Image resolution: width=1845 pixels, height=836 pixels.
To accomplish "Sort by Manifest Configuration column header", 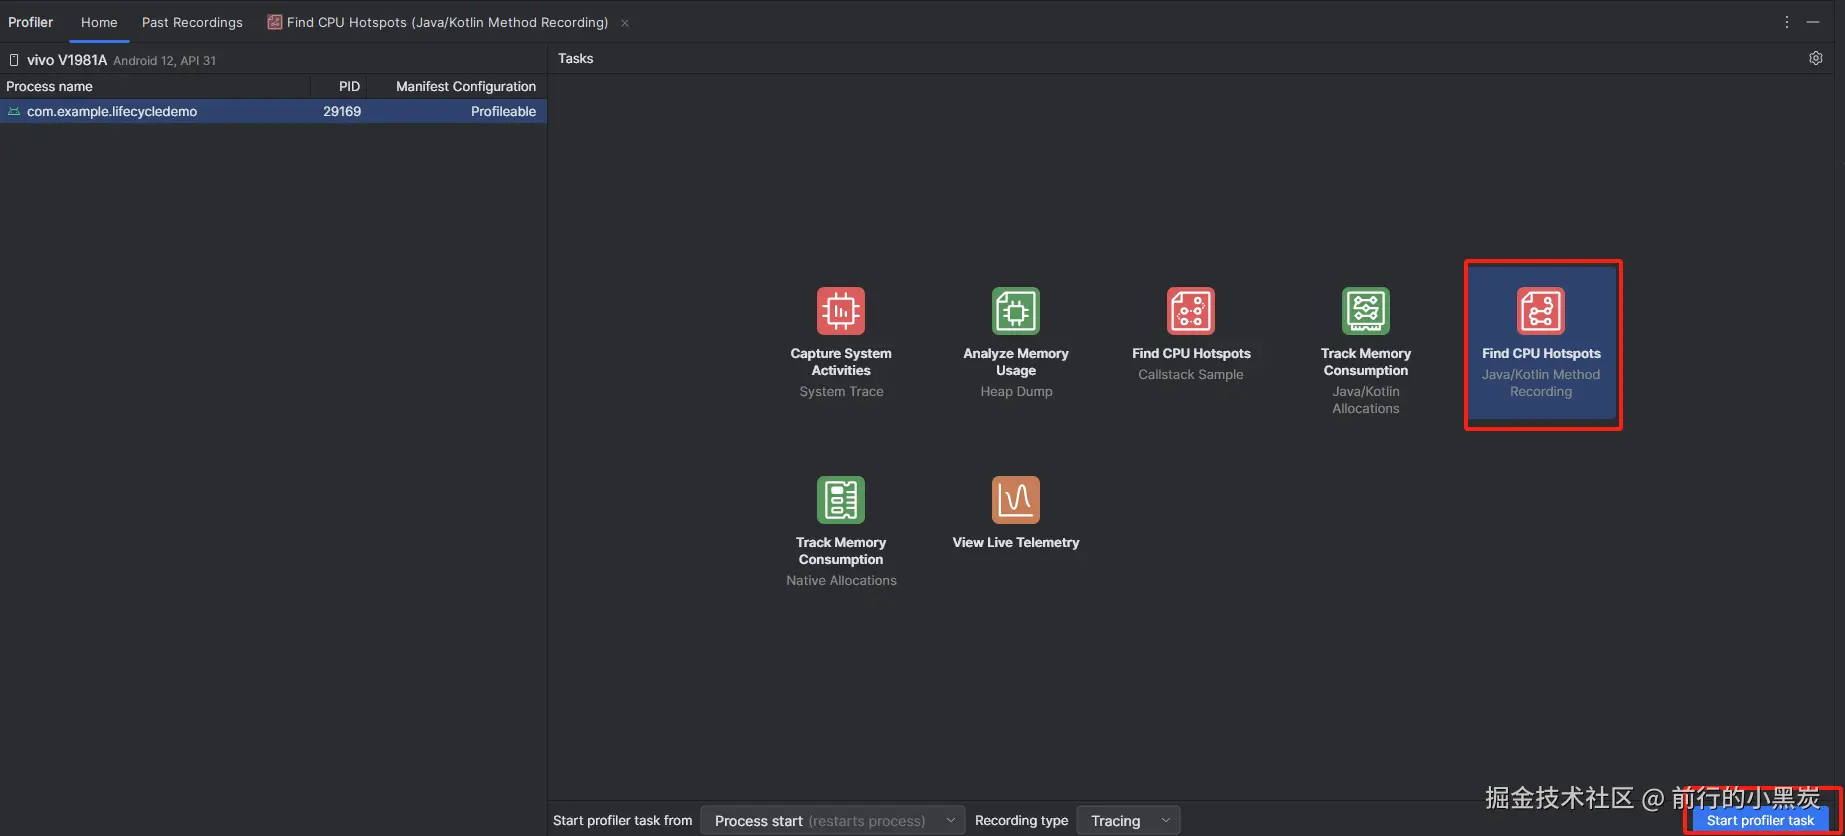I will pos(466,87).
